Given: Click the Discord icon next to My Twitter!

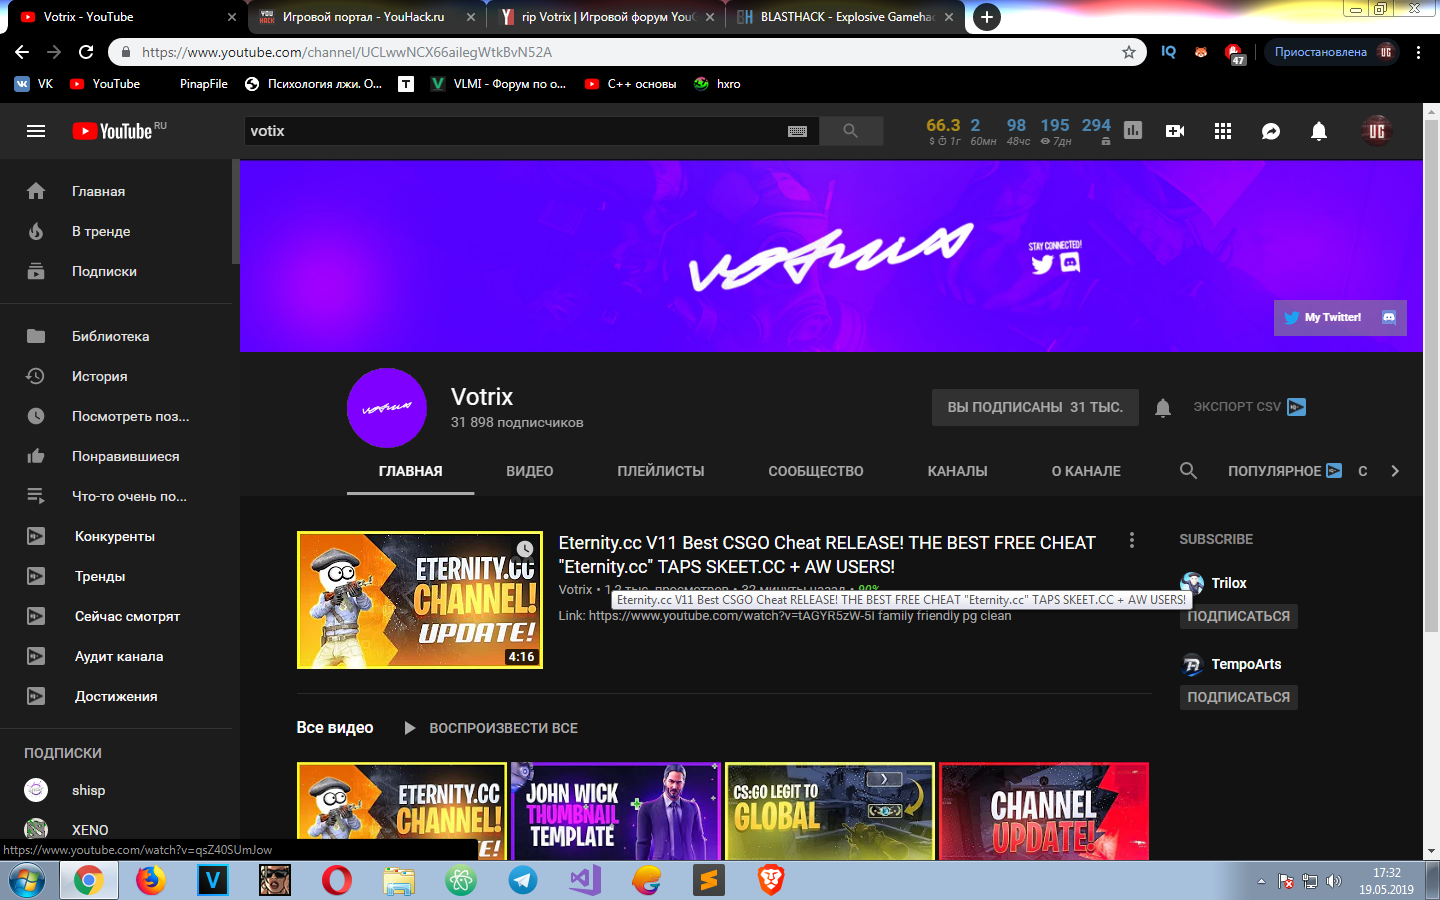Looking at the screenshot, I should coord(1389,317).
